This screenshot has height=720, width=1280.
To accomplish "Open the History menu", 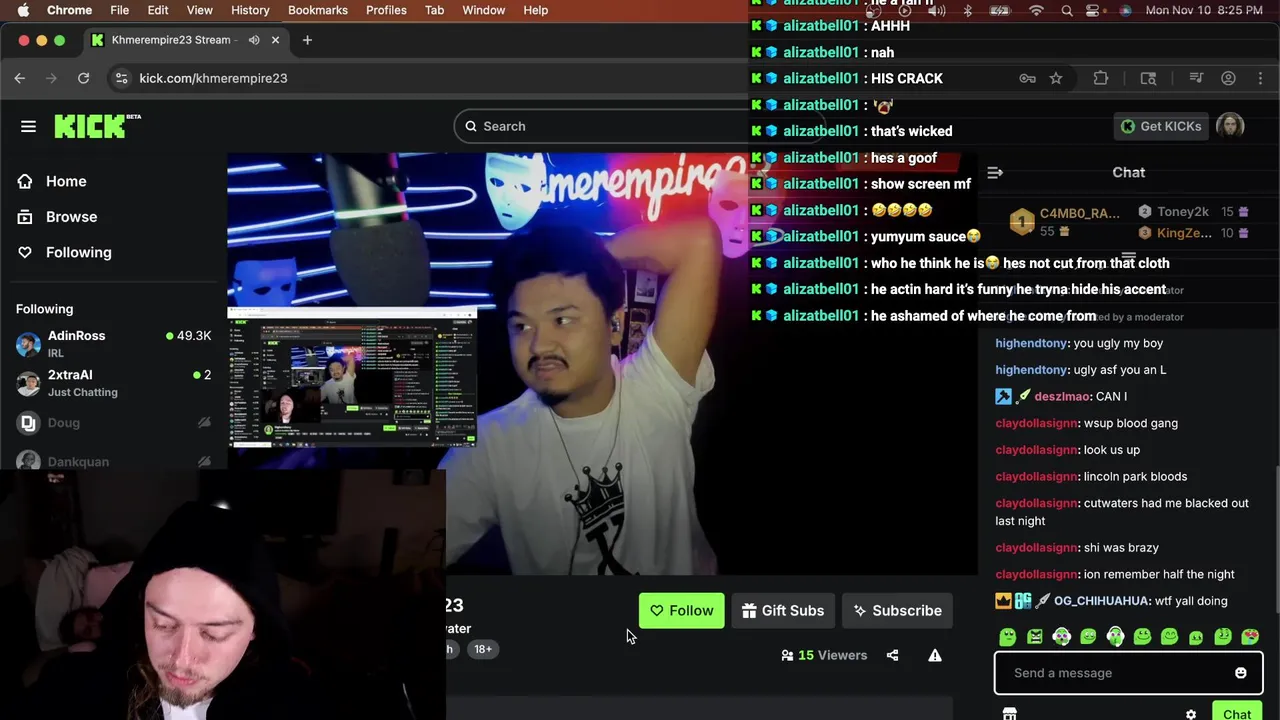I will (x=250, y=10).
